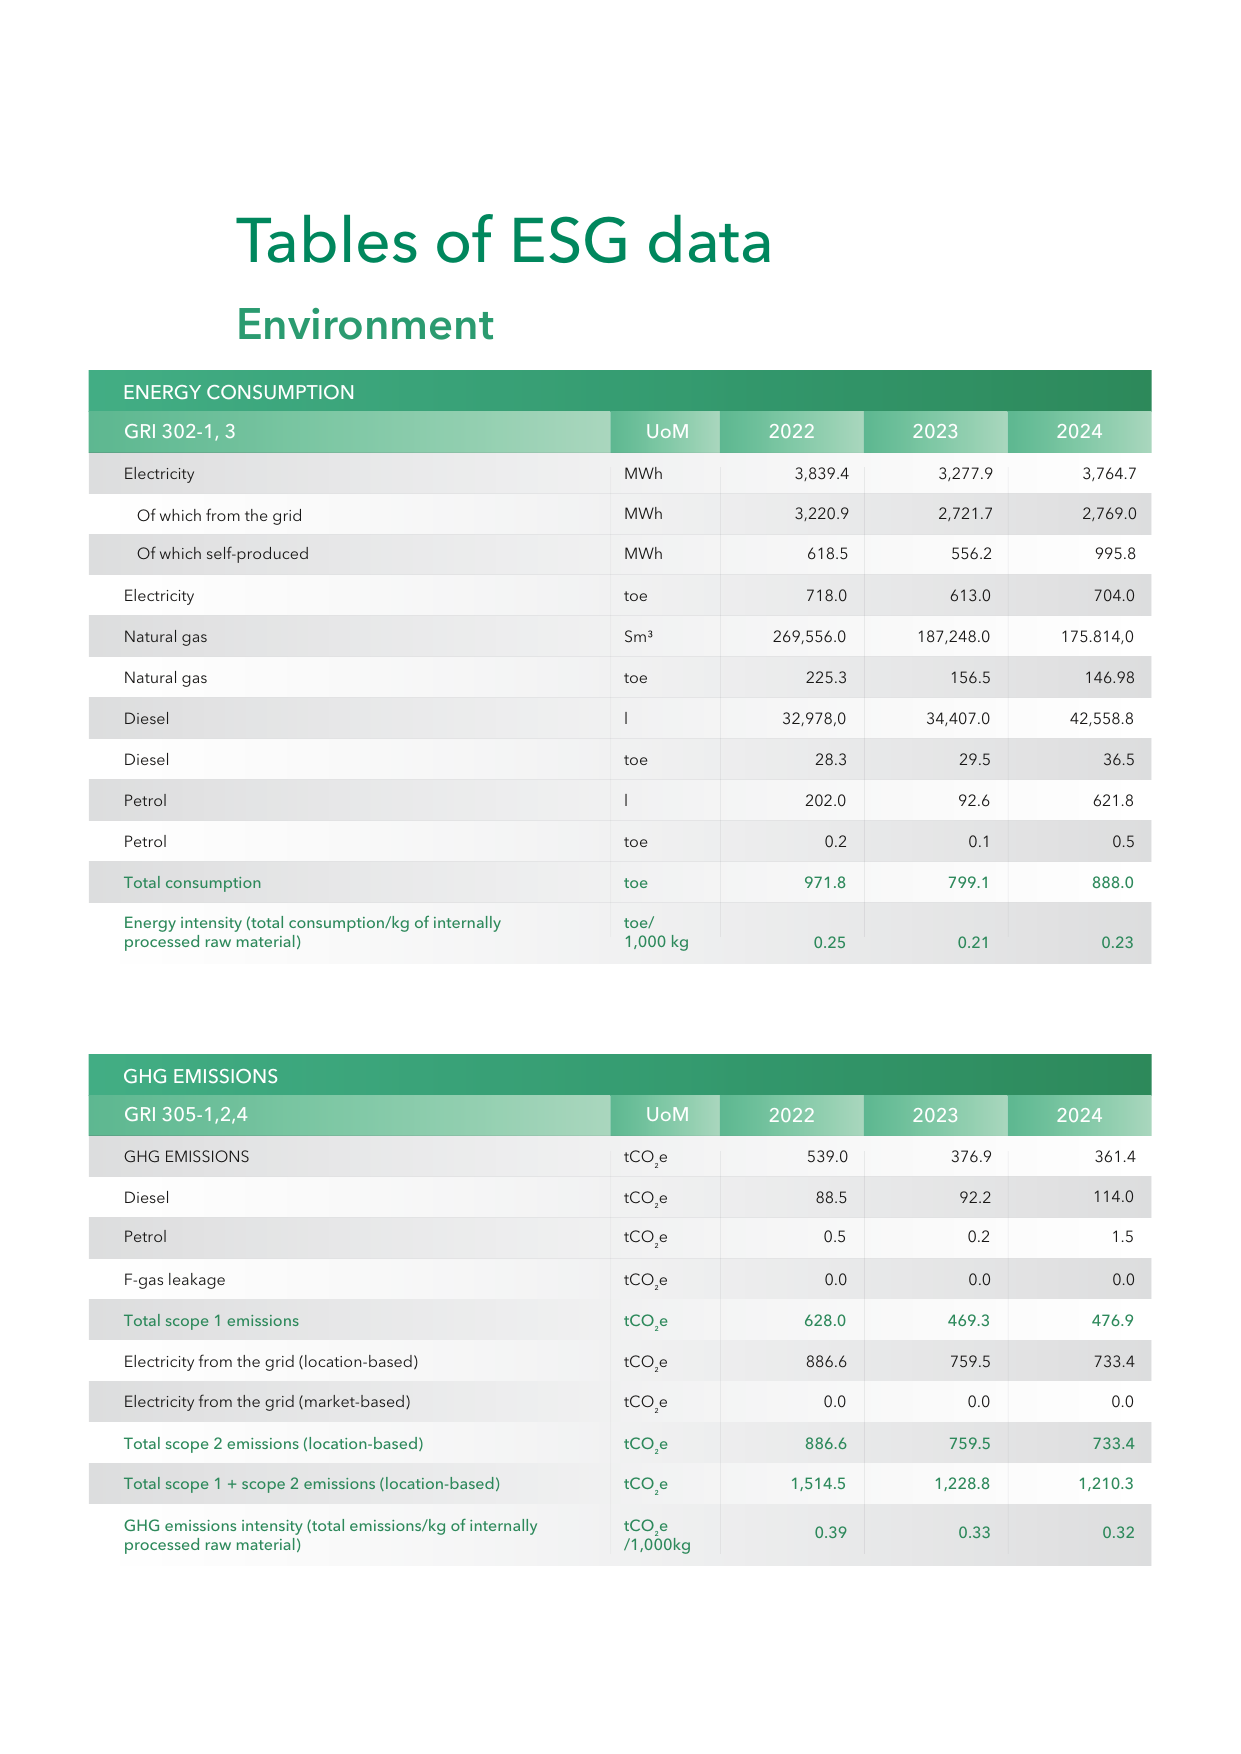Screen dimensions: 1241x1754
Task: Click the 'Sm³' unit cell
Action: [638, 636]
